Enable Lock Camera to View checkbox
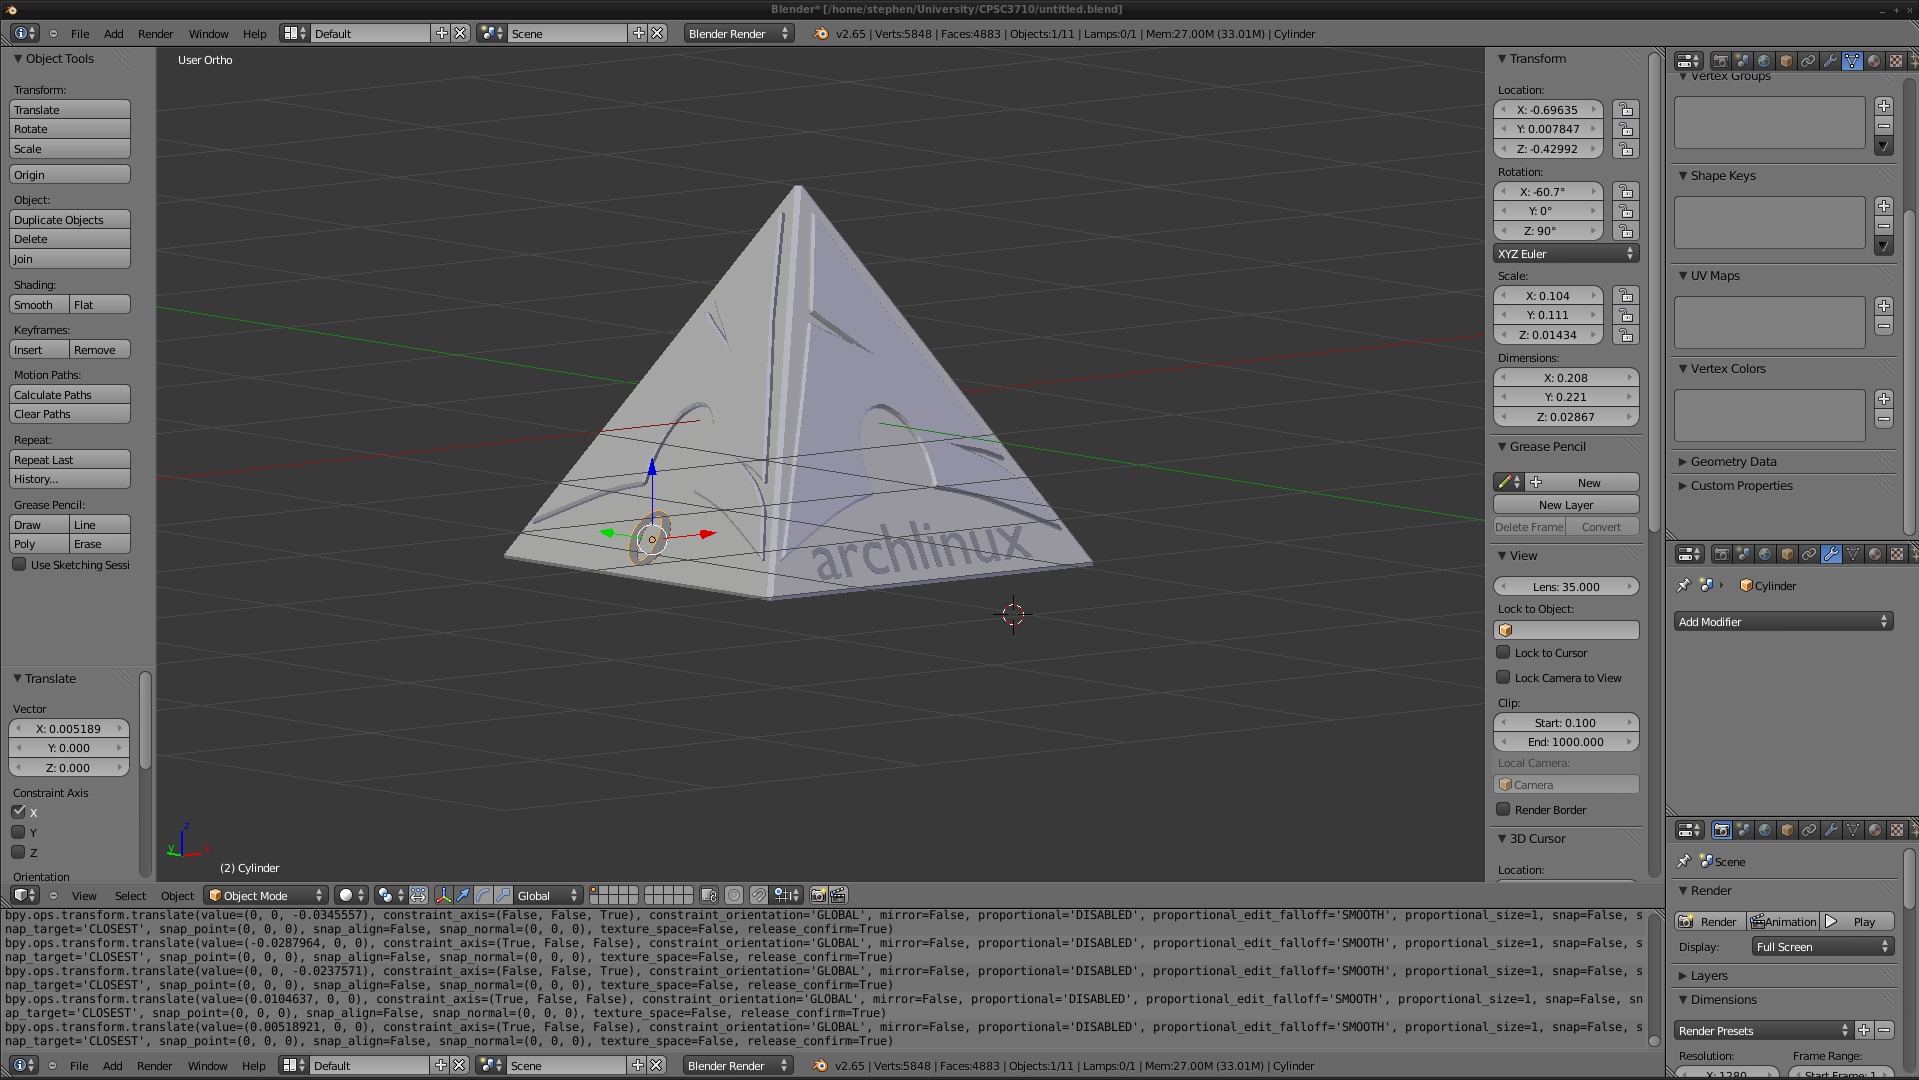 [1503, 677]
